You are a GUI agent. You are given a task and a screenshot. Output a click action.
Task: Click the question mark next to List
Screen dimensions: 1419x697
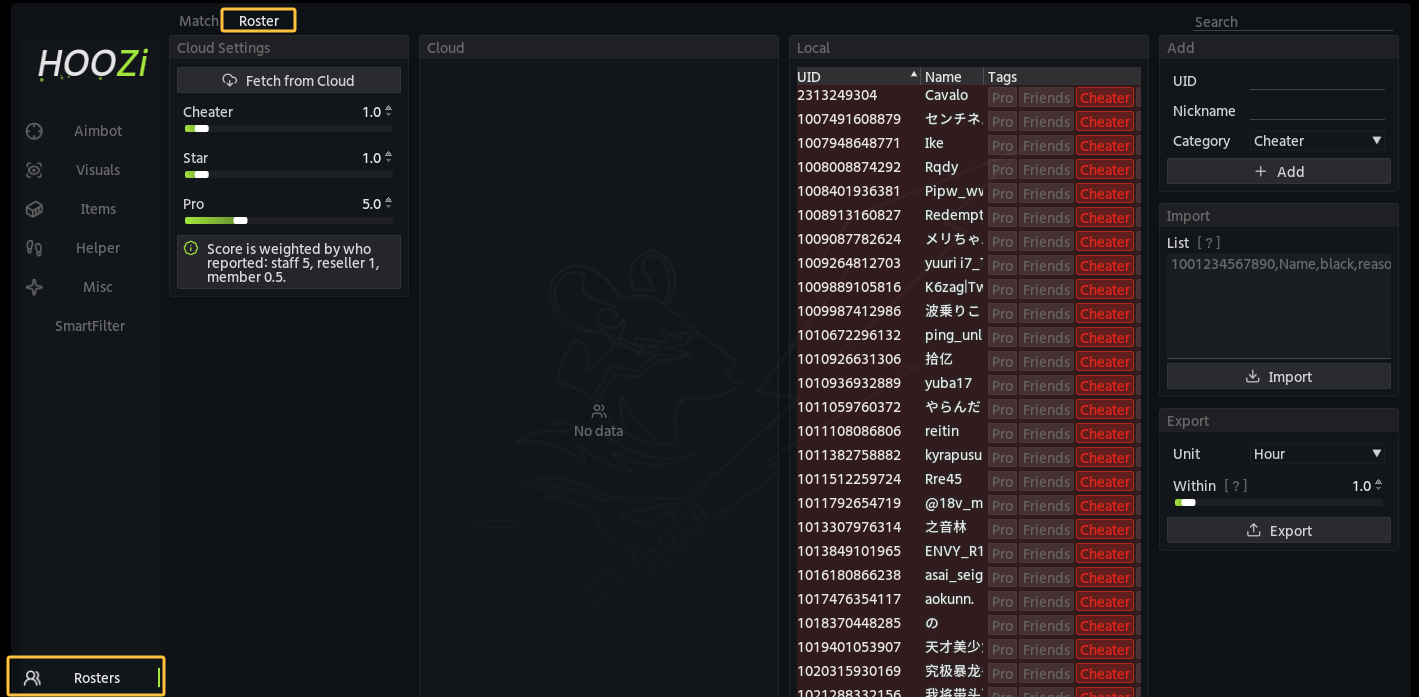[x=1209, y=243]
